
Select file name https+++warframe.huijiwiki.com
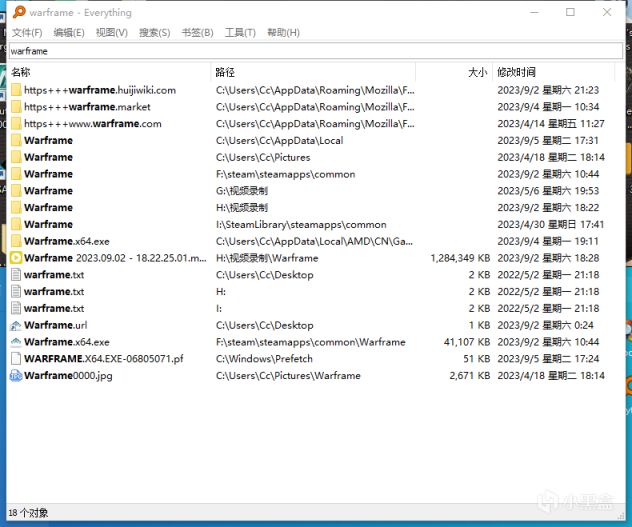pyautogui.click(x=100, y=90)
